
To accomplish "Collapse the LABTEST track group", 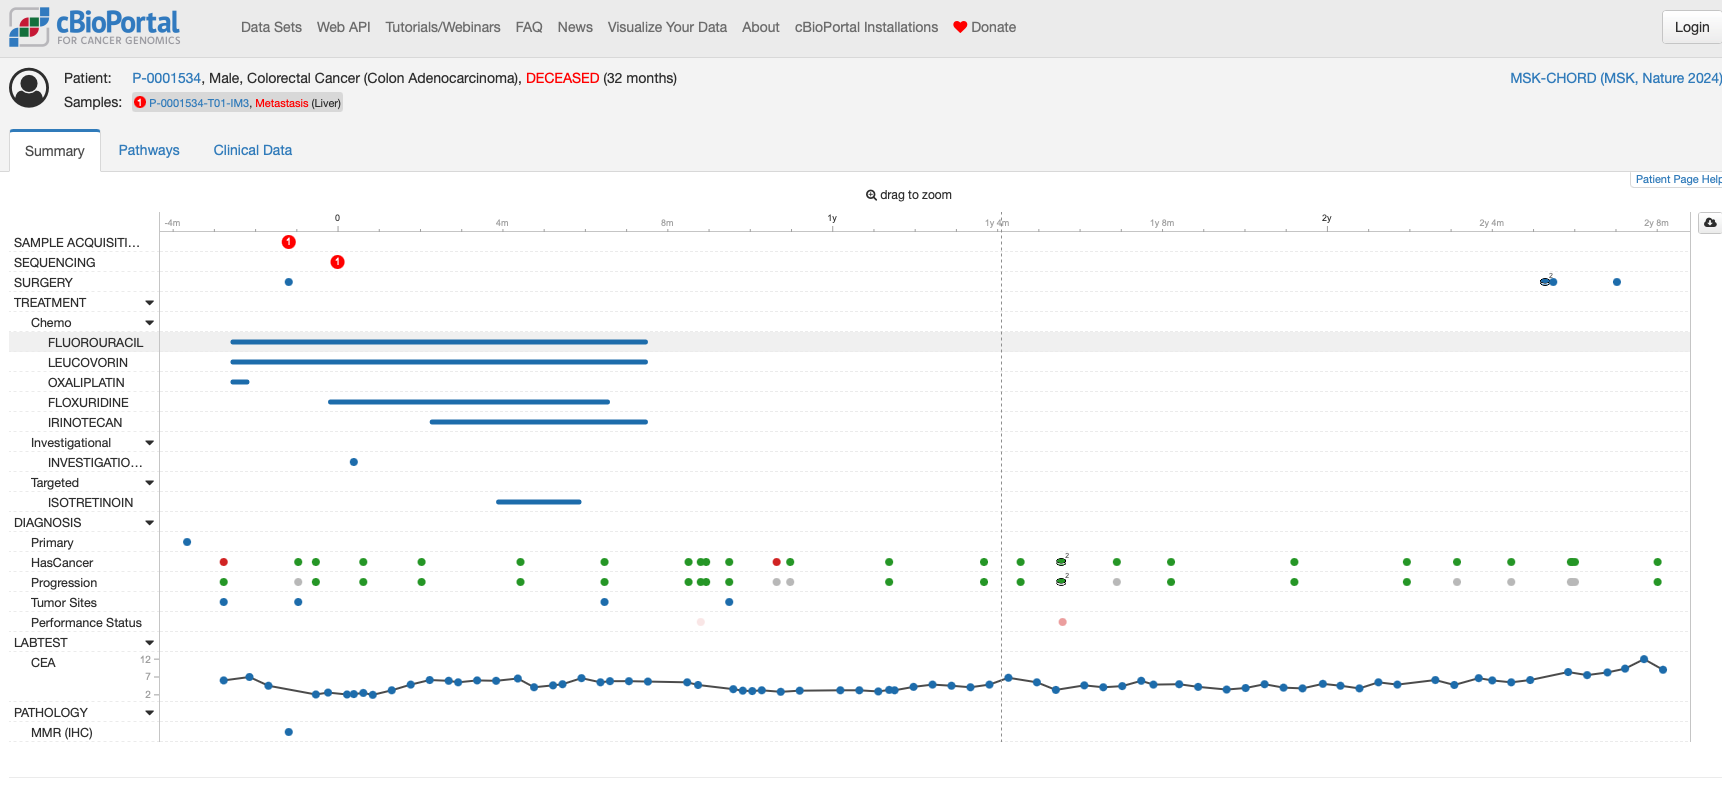I will click(x=150, y=643).
